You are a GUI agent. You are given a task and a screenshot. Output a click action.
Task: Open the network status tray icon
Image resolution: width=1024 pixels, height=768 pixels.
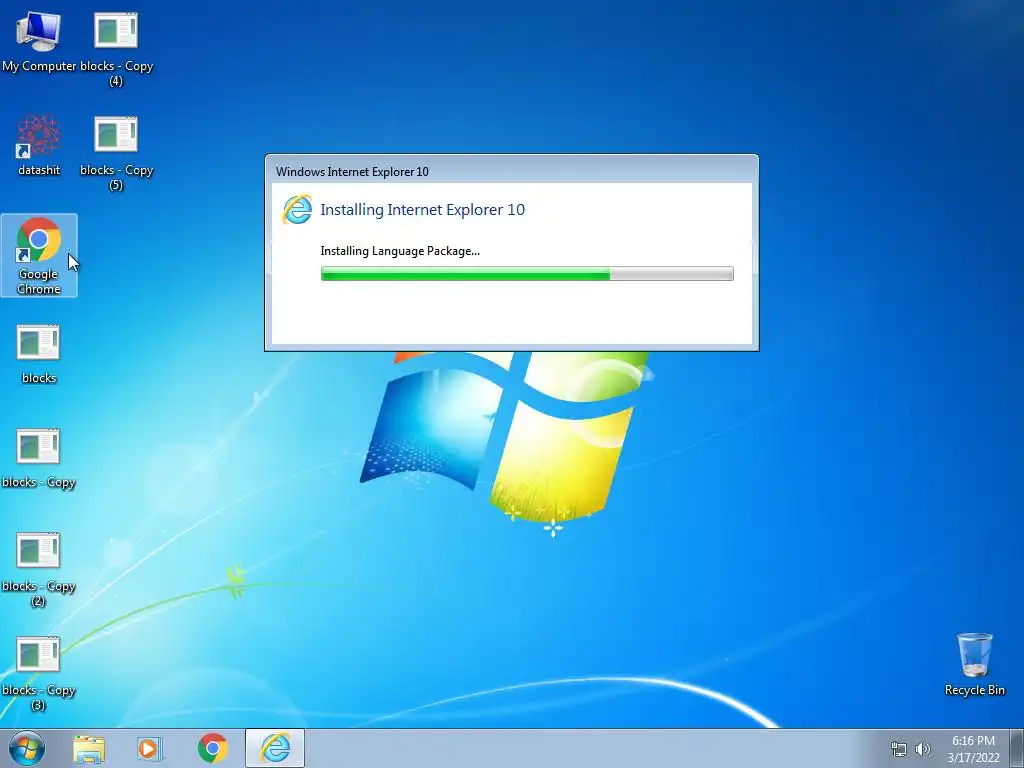pyautogui.click(x=899, y=749)
